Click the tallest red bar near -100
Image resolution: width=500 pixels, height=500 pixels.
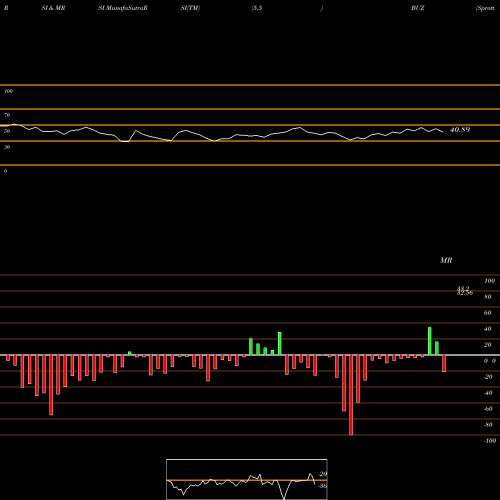point(351,395)
